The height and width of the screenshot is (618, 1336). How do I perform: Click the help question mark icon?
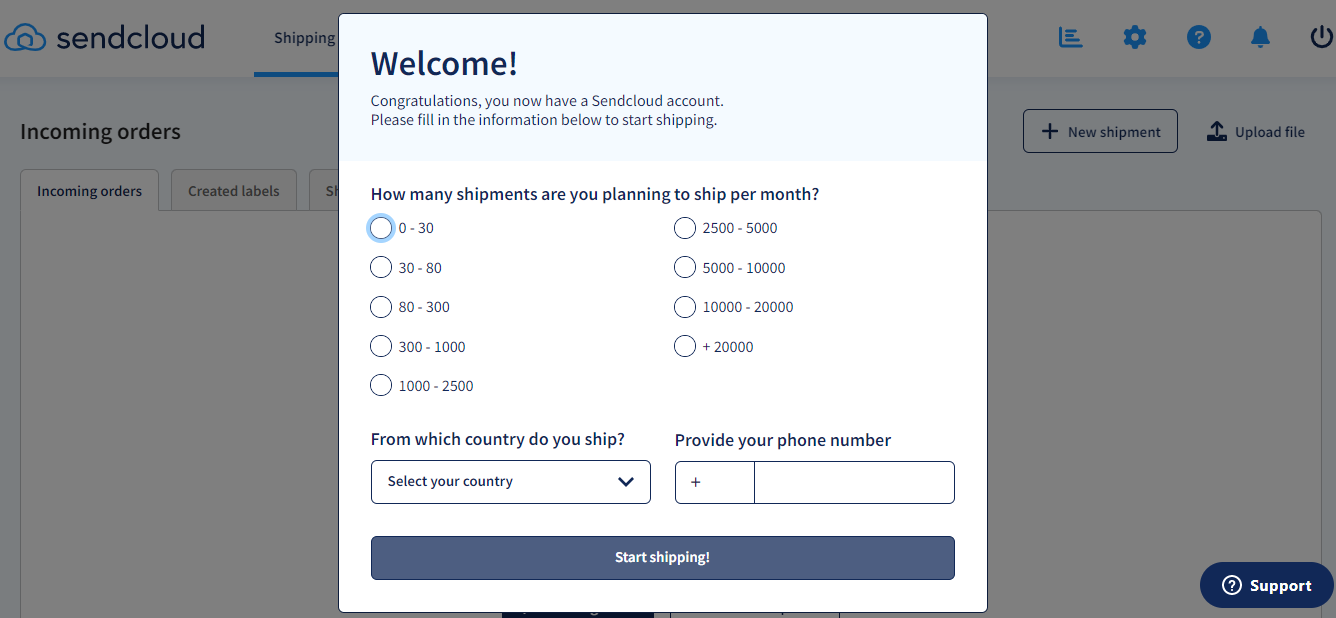(1199, 38)
